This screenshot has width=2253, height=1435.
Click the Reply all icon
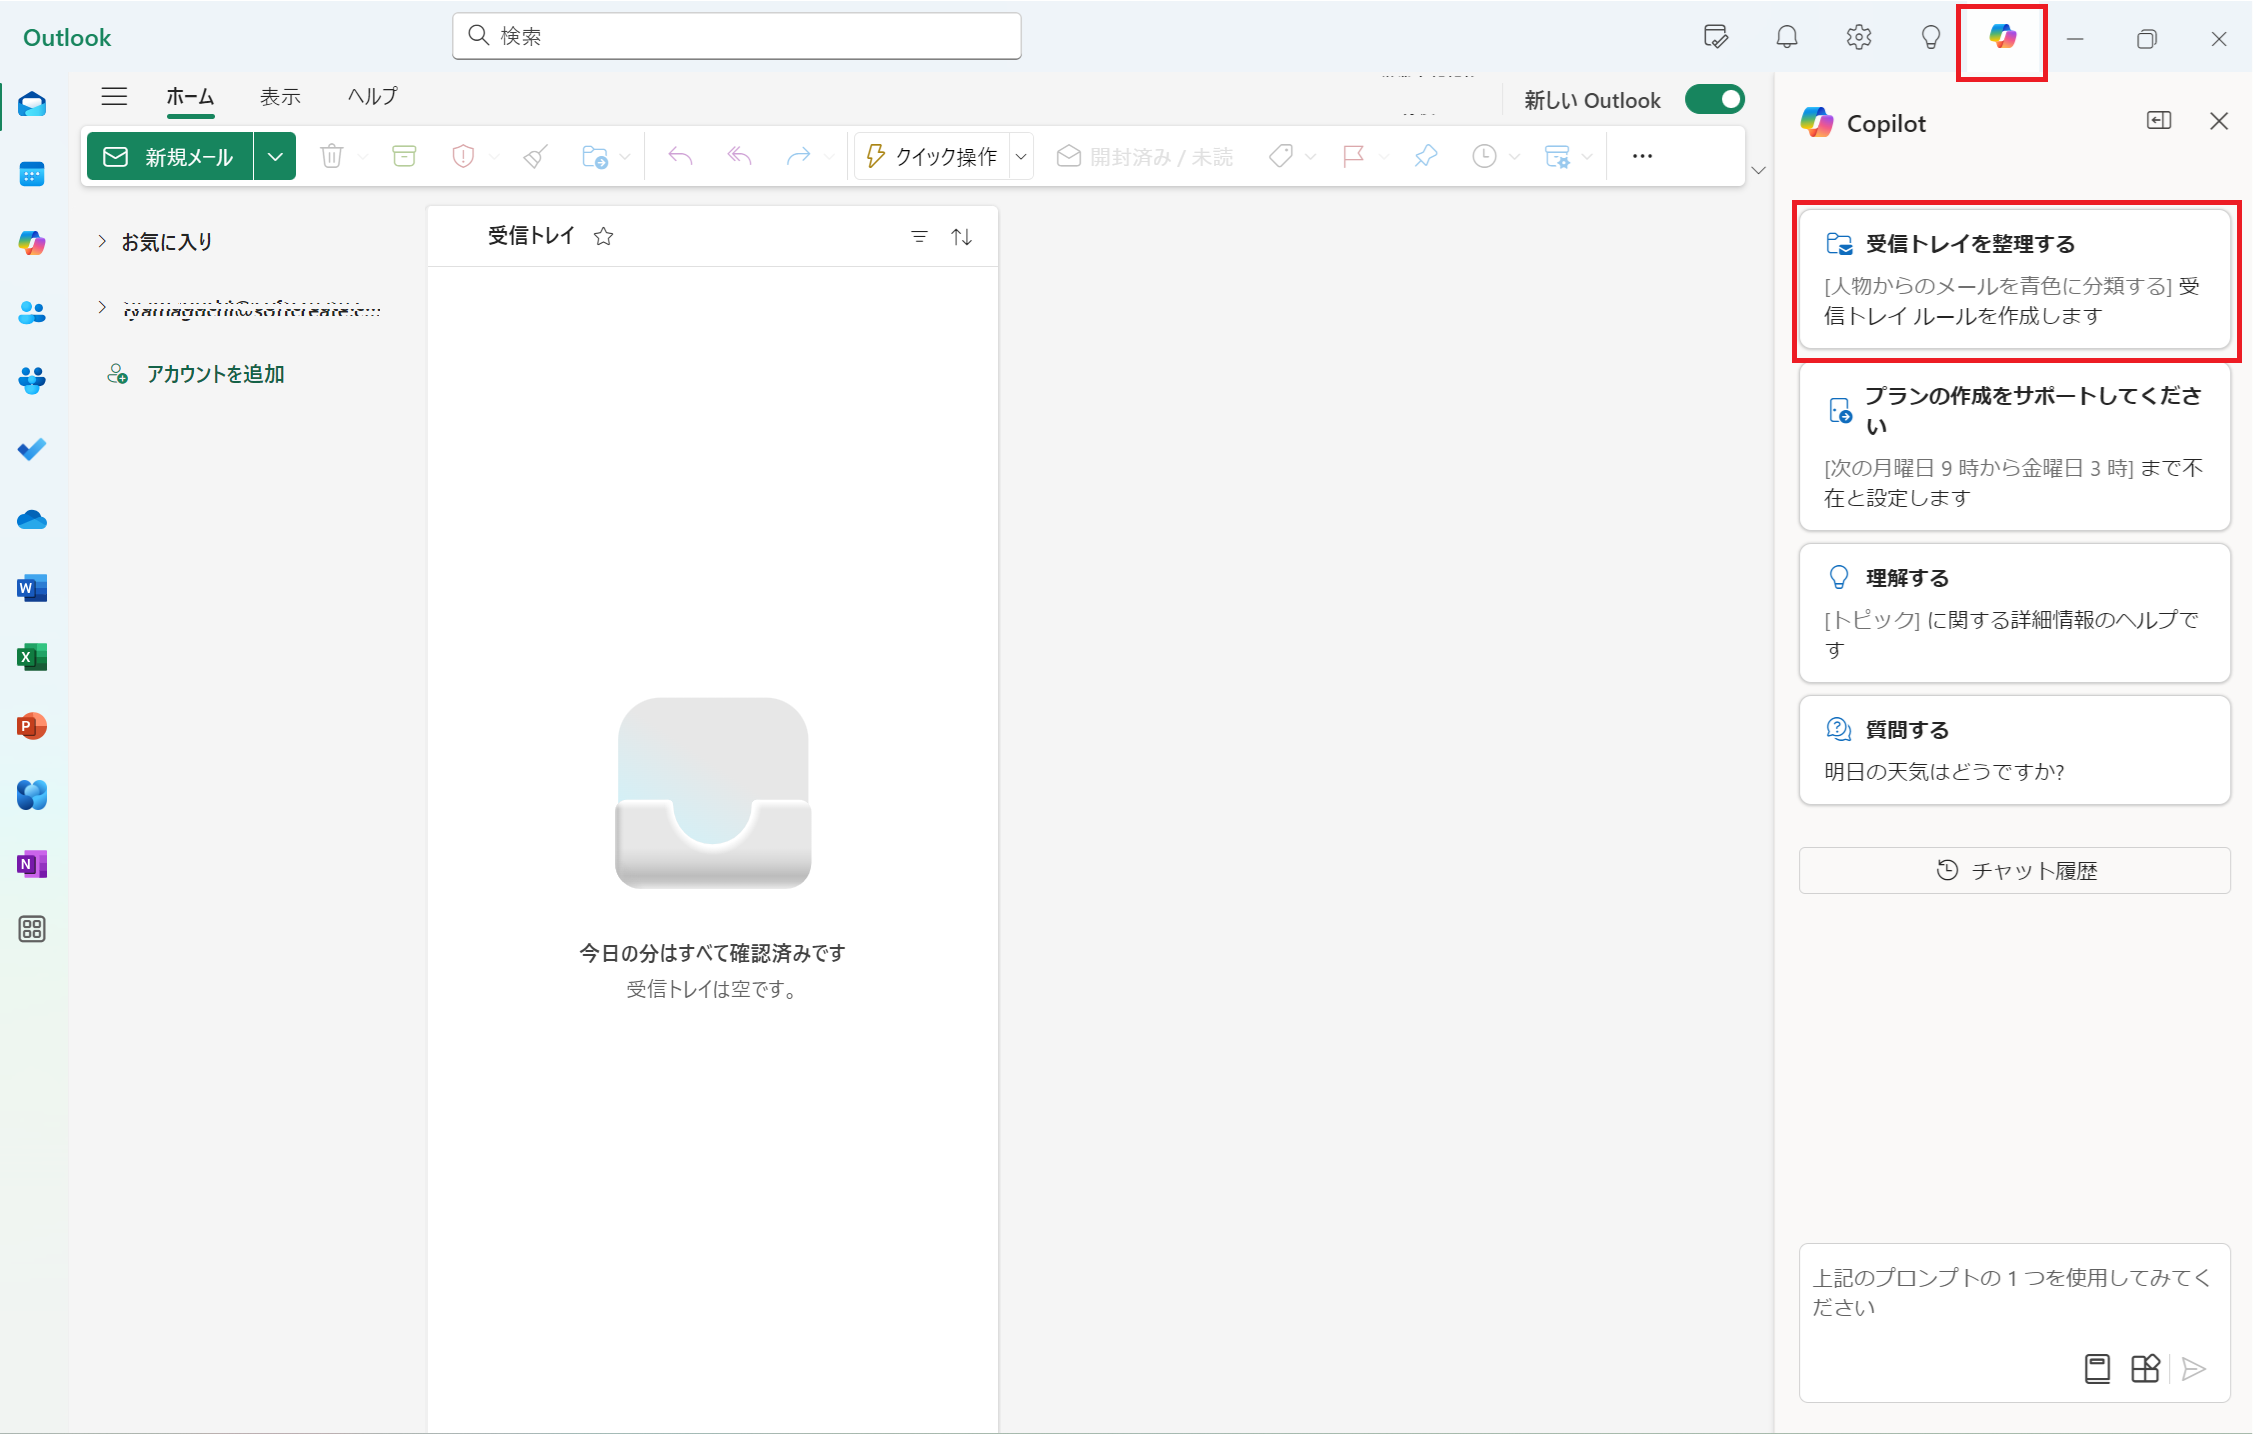pyautogui.click(x=739, y=156)
